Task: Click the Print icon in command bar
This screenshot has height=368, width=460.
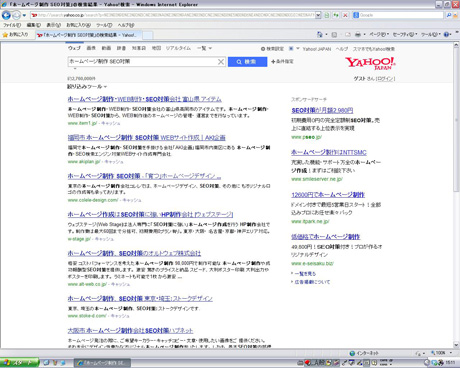Action: click(358, 34)
